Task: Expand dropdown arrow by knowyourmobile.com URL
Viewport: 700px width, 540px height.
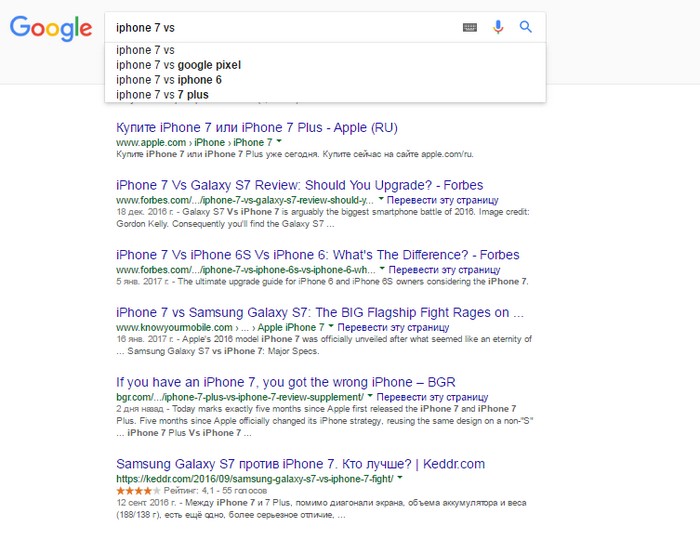Action: (330, 326)
